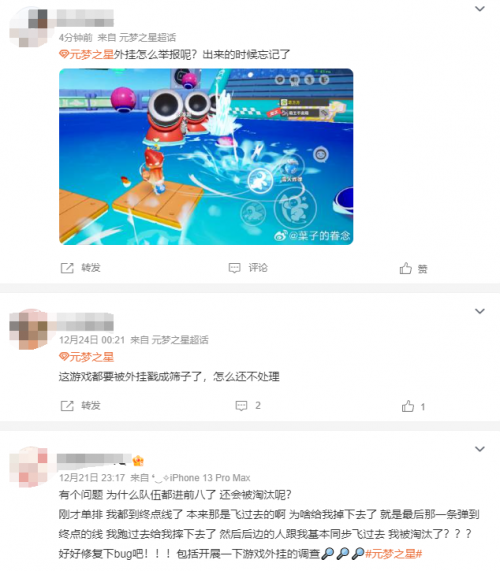The image size is (500, 571).
Task: Open comments on the first post
Action: (235, 268)
